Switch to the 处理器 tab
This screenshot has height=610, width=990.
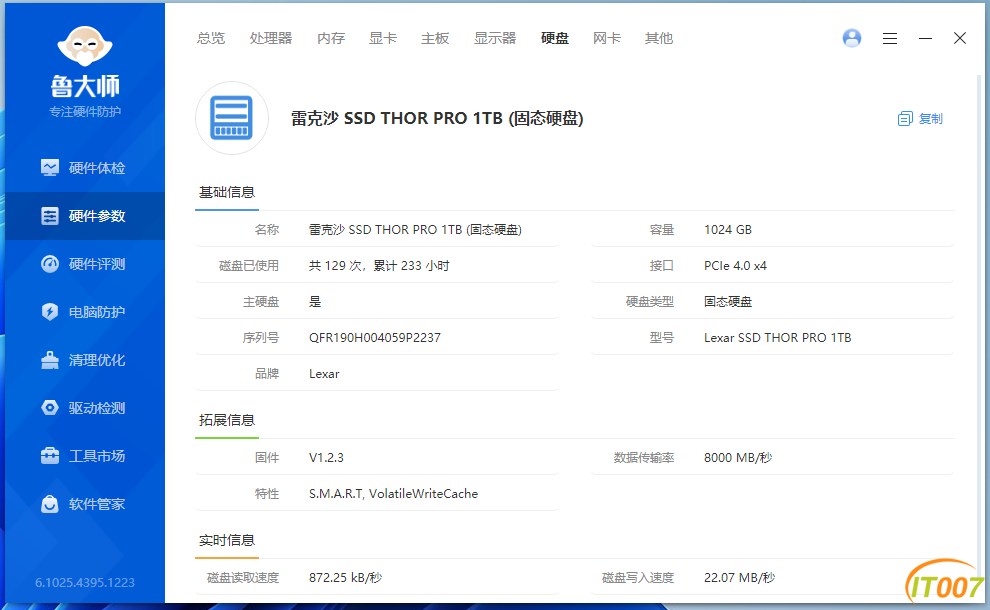[x=271, y=38]
